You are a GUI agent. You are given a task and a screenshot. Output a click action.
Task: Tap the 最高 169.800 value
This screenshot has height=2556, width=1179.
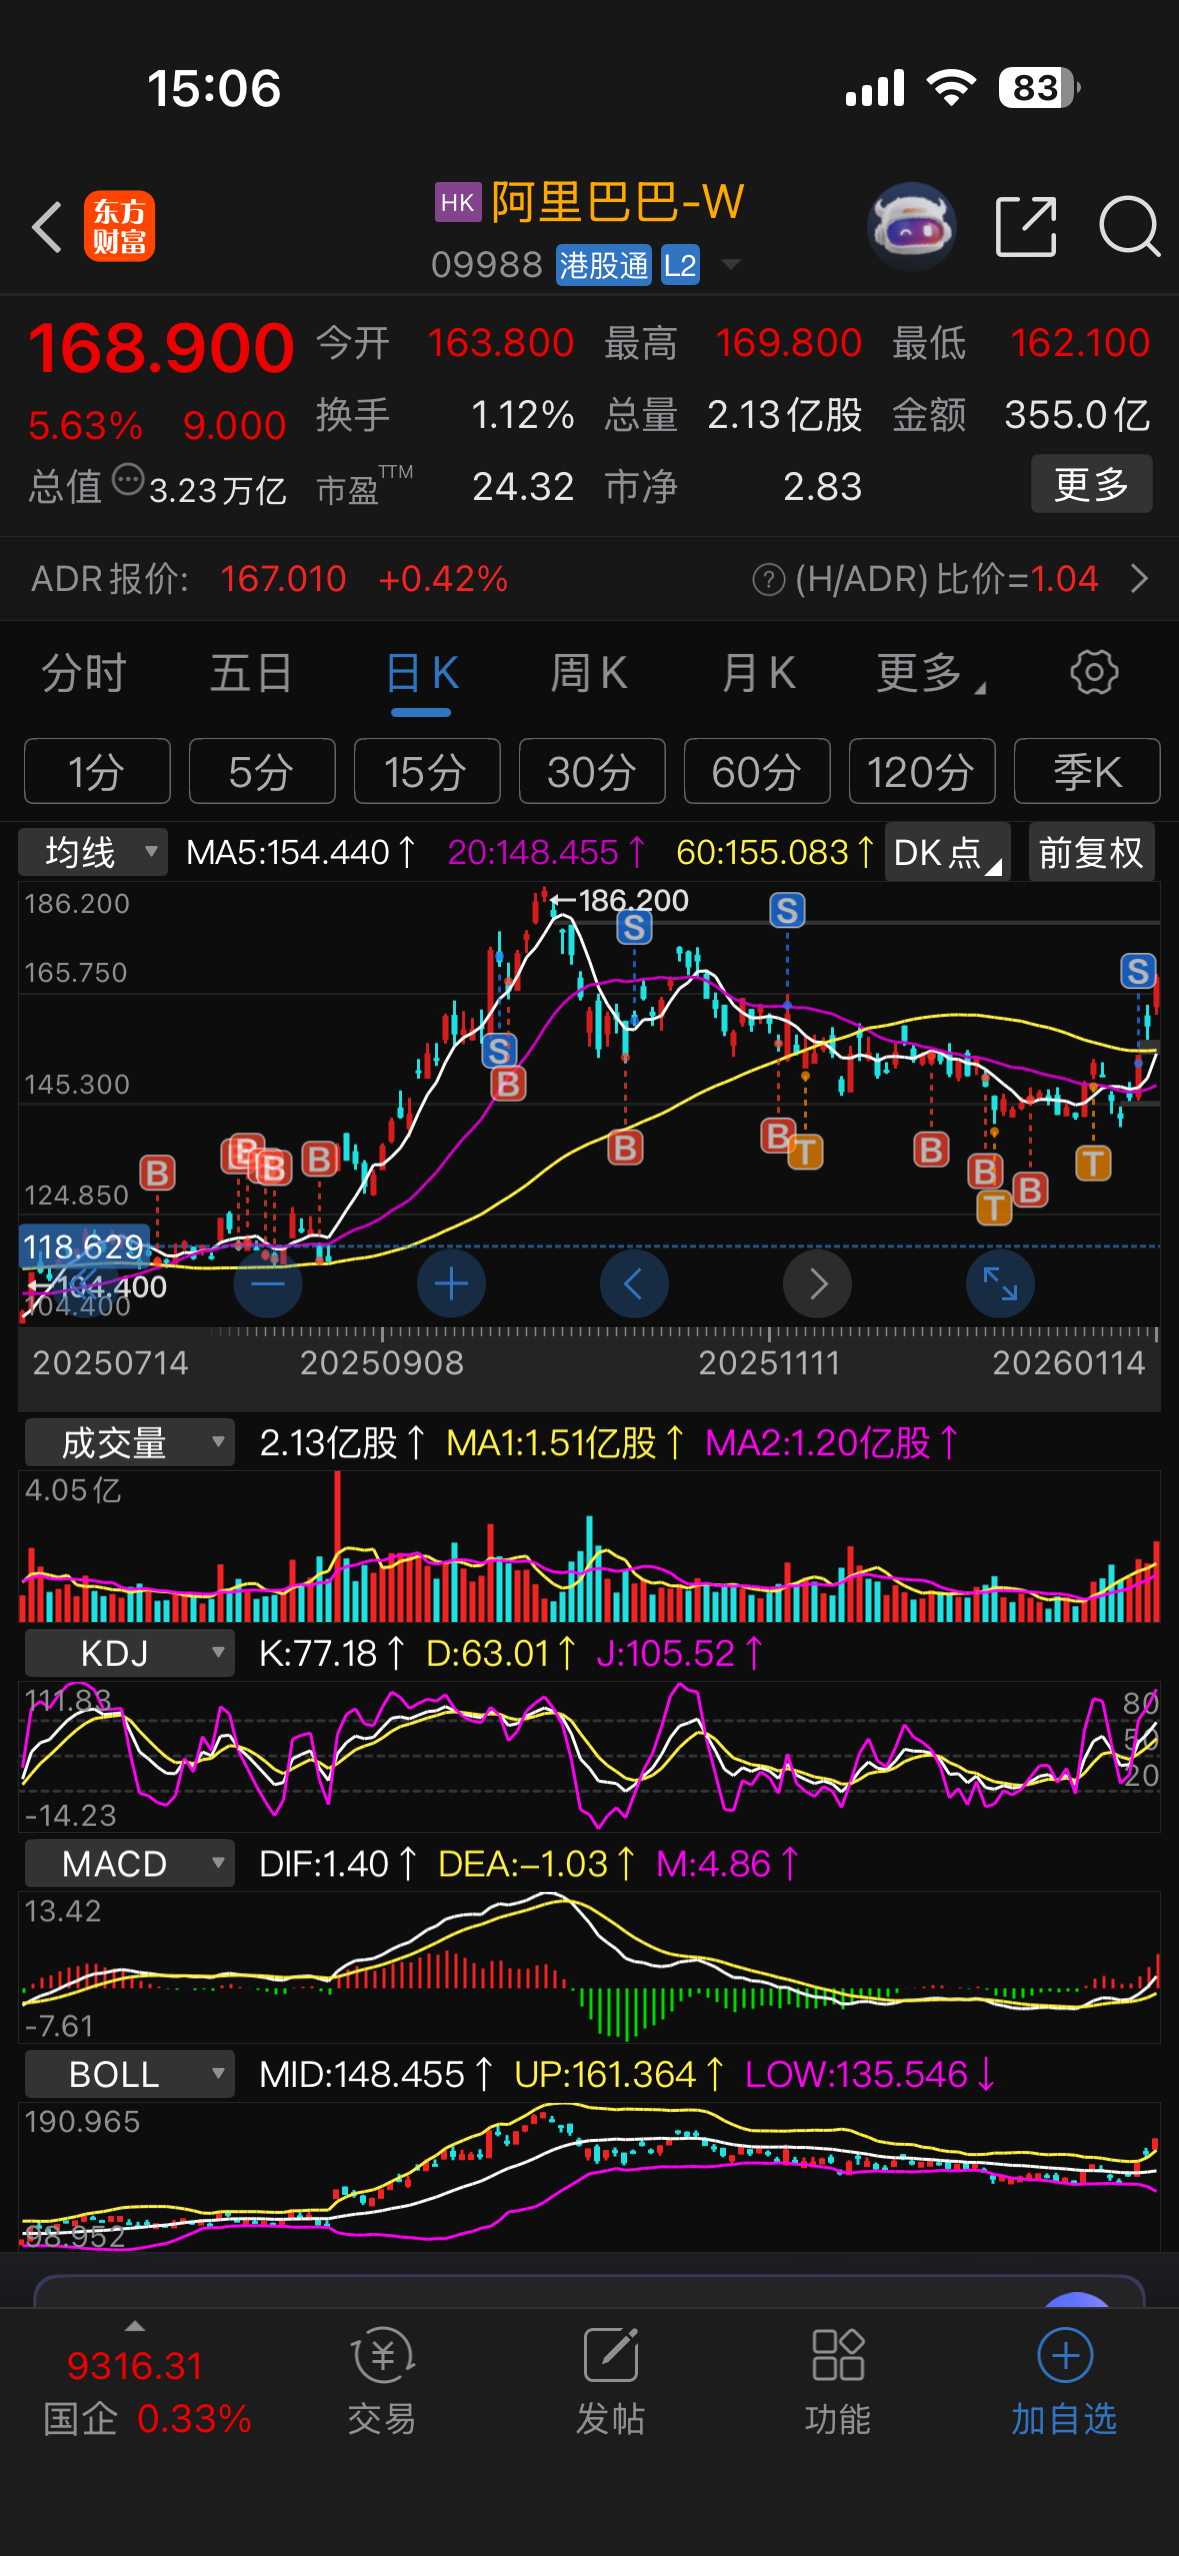[788, 343]
